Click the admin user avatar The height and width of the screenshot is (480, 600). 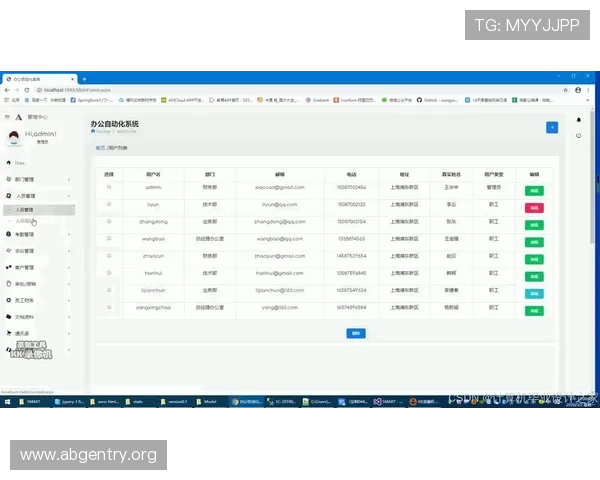(x=14, y=138)
